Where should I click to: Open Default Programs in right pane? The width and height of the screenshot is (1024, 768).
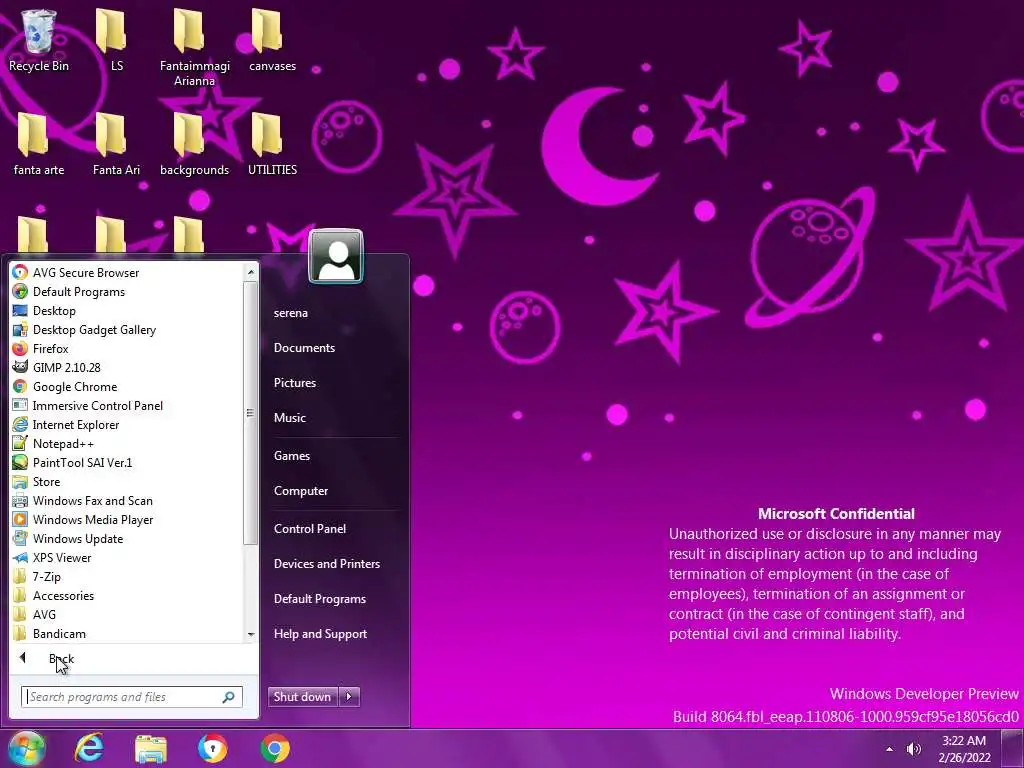(x=320, y=599)
